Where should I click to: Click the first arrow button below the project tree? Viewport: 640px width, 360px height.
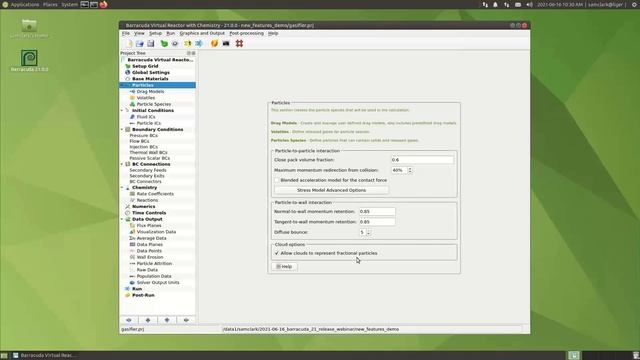[x=129, y=320]
